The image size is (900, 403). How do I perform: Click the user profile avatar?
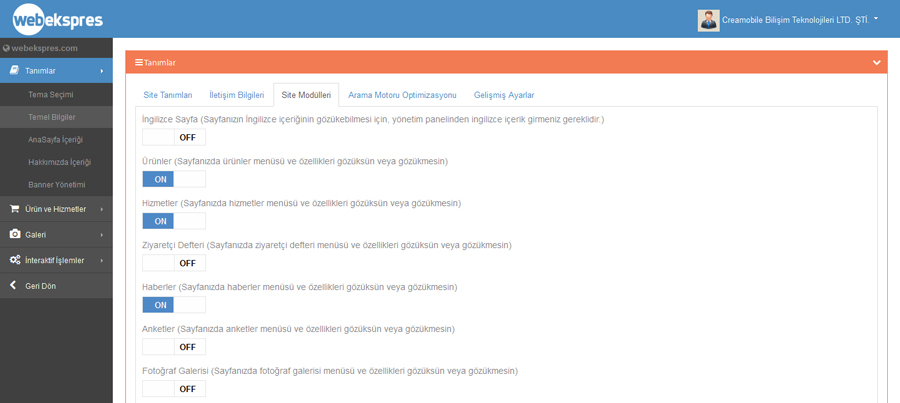click(x=708, y=20)
